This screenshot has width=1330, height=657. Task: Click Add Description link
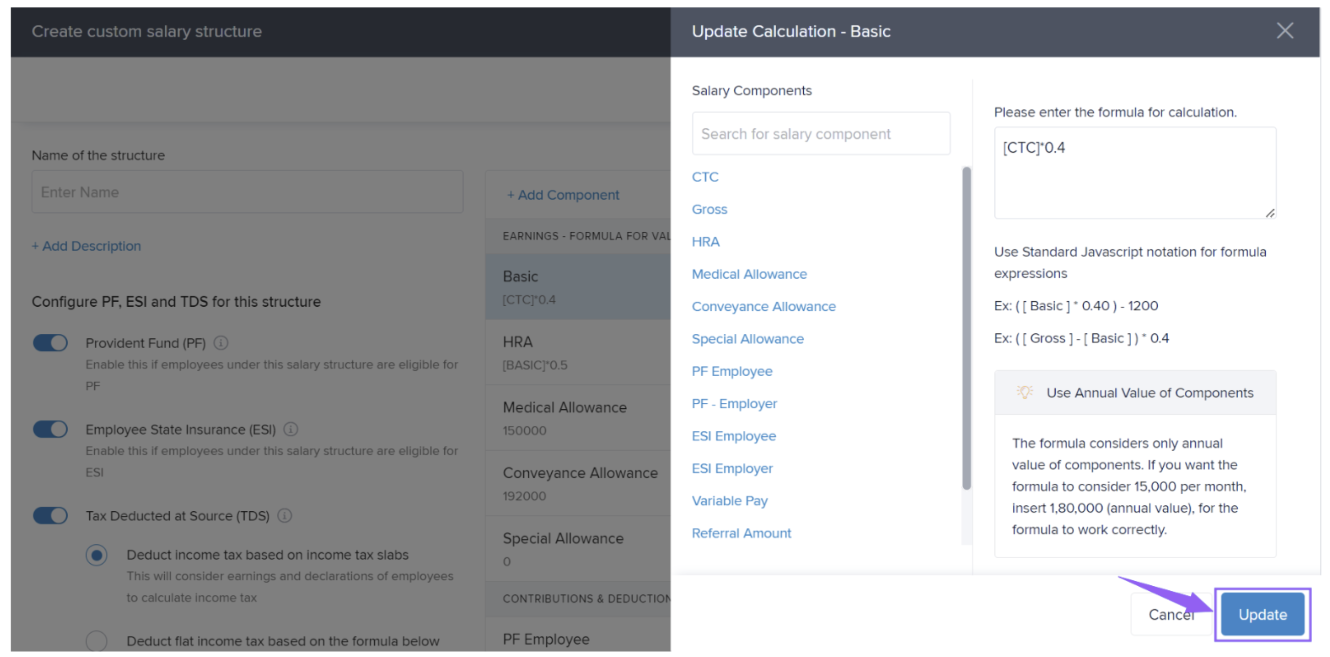click(x=86, y=246)
